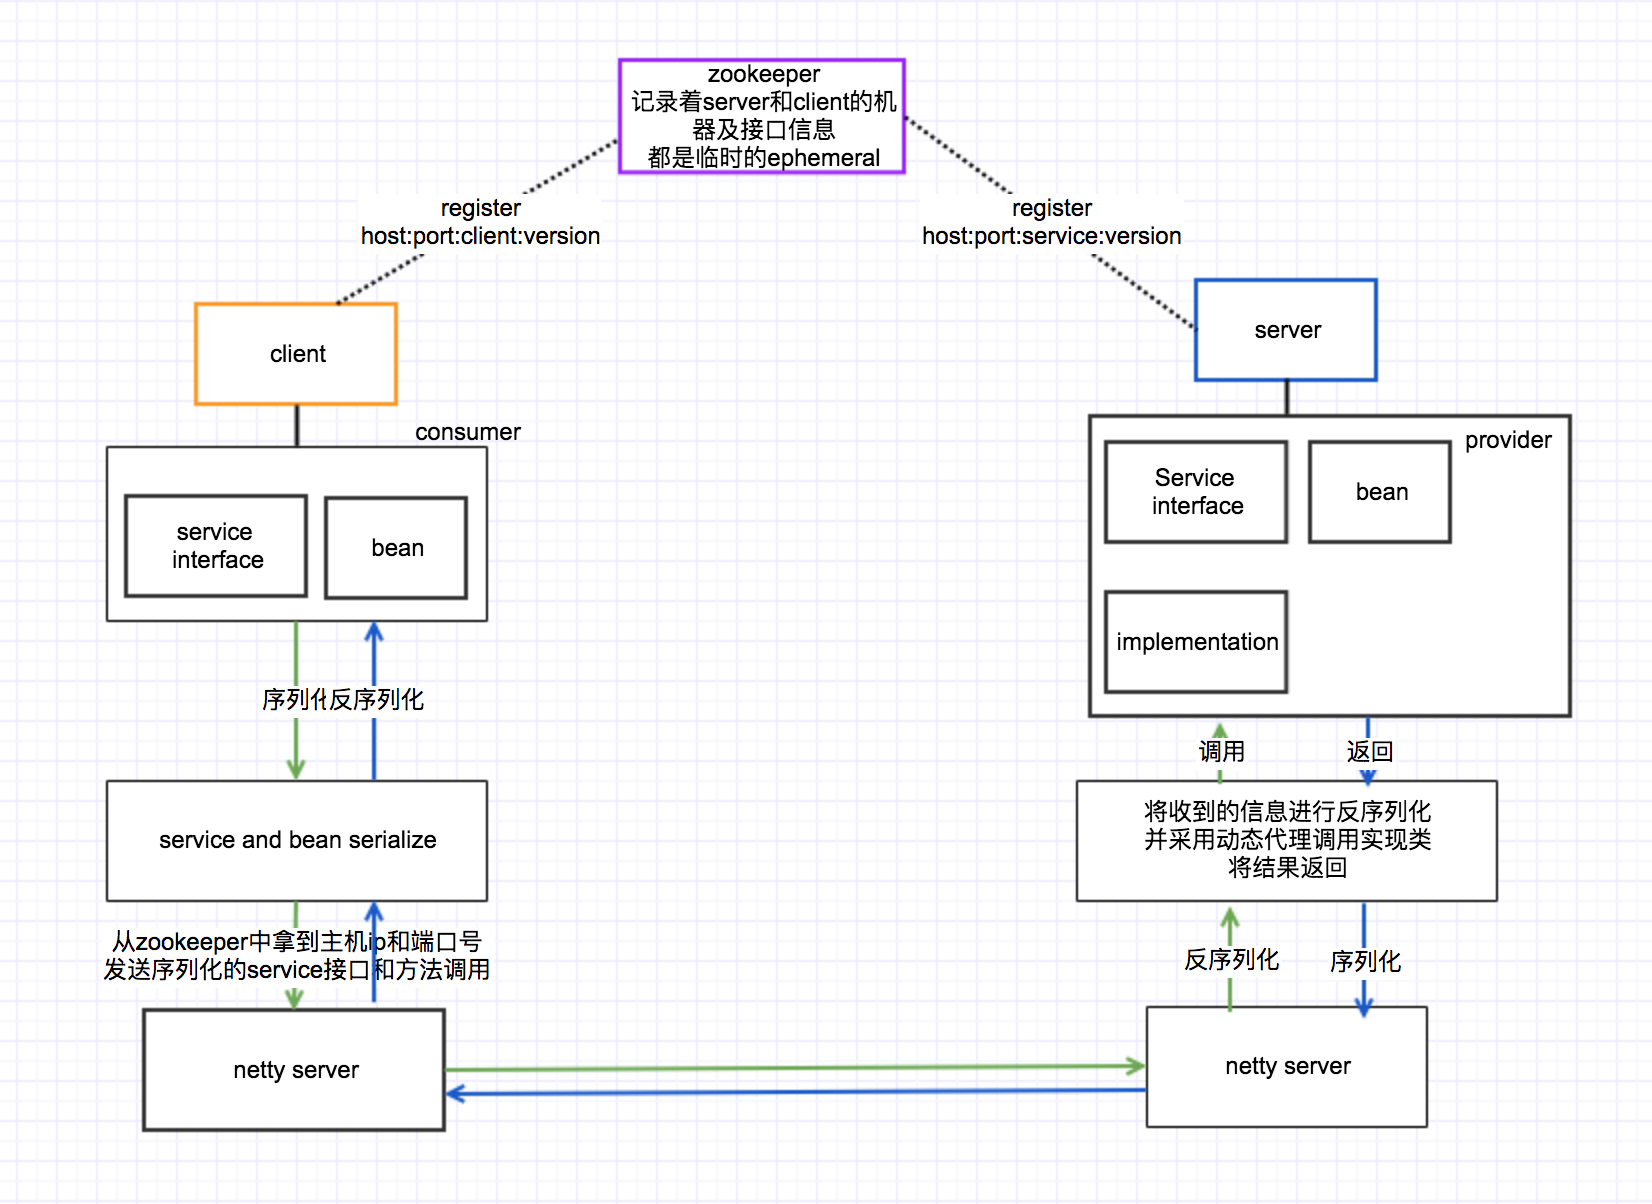Click the register host:port:service:version label
Screen dimensions: 1652x1204
(x=1052, y=222)
